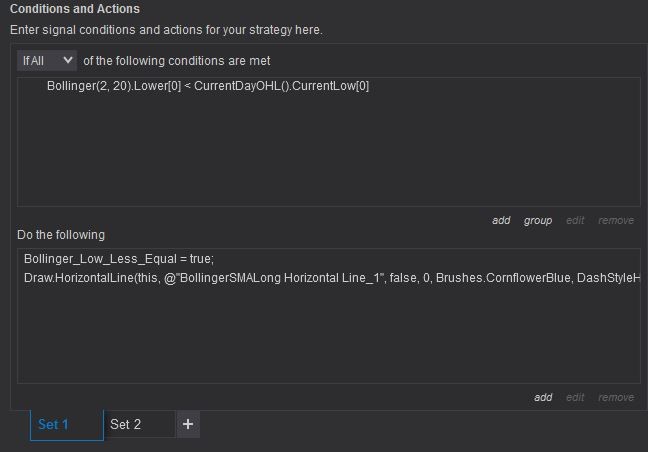This screenshot has width=648, height=452.
Task: Add a new set with plus icon
Action: point(188,424)
